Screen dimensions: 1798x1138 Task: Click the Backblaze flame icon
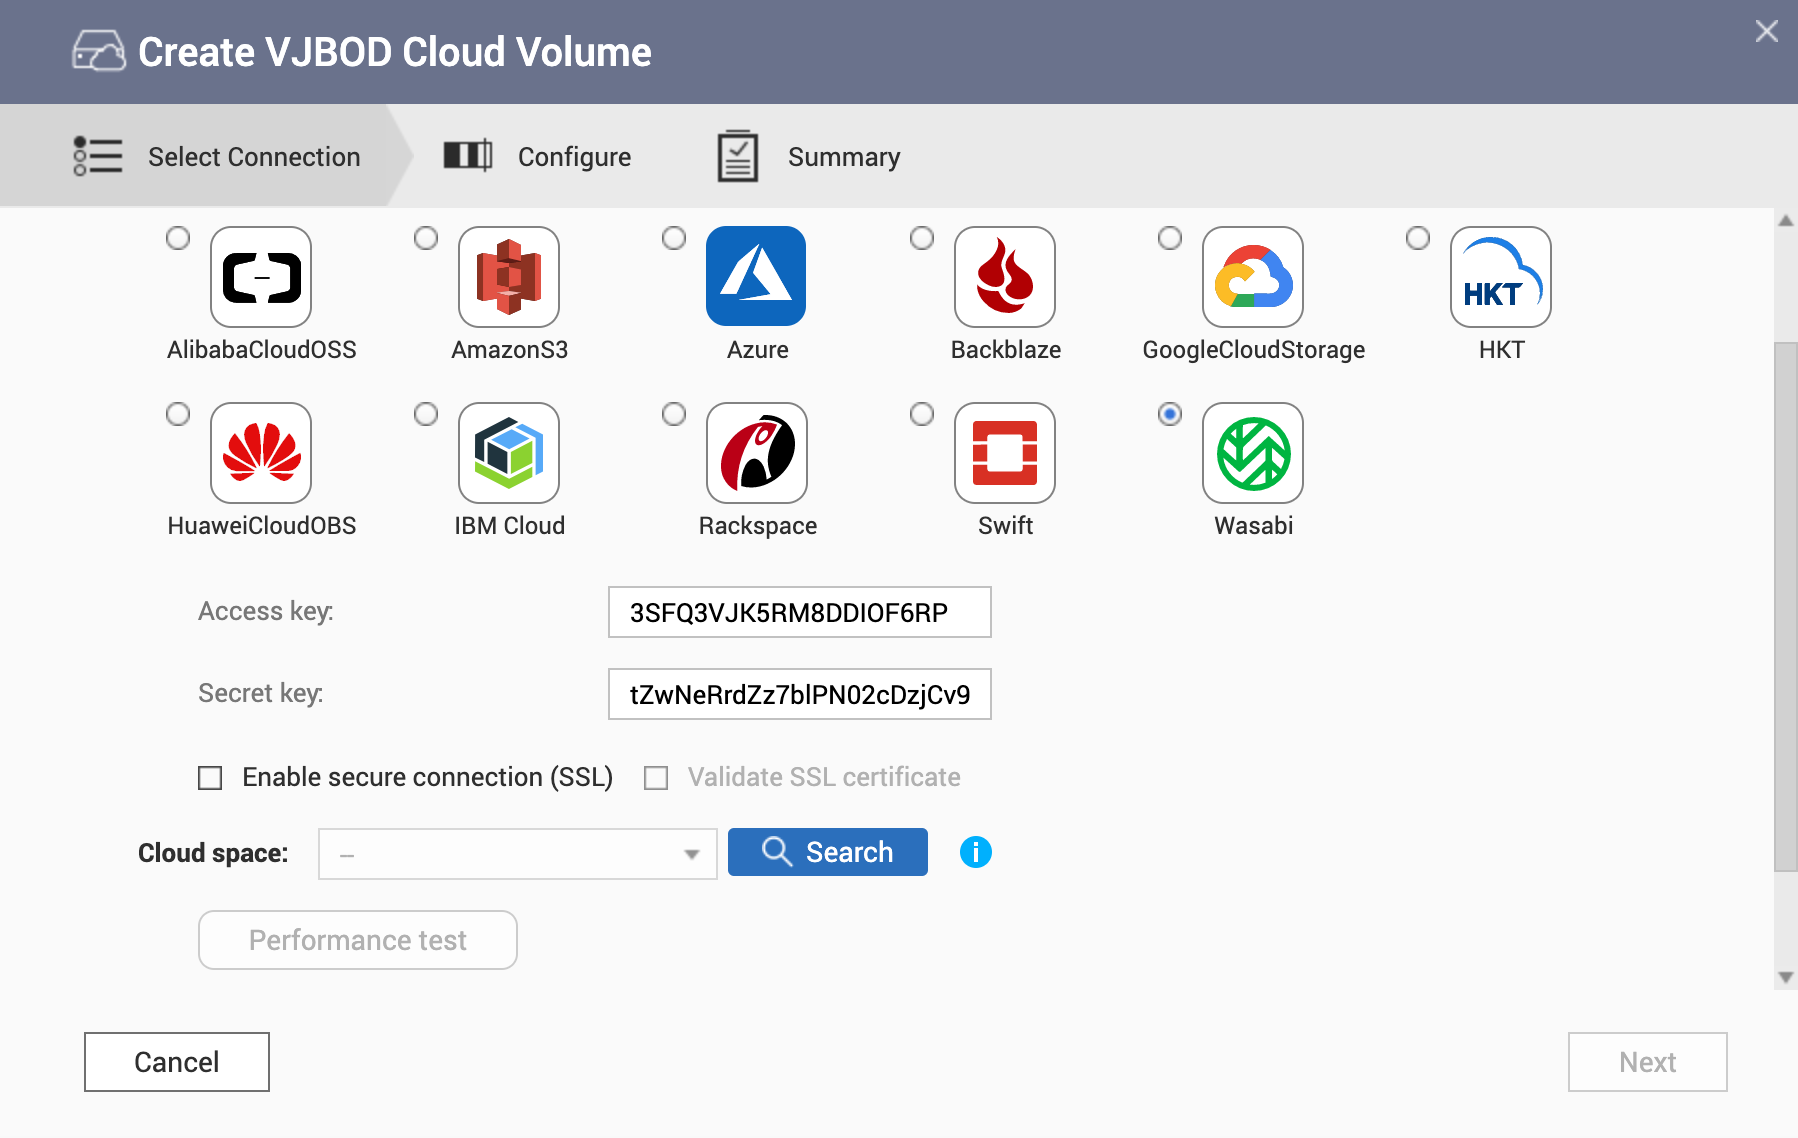click(x=1005, y=277)
